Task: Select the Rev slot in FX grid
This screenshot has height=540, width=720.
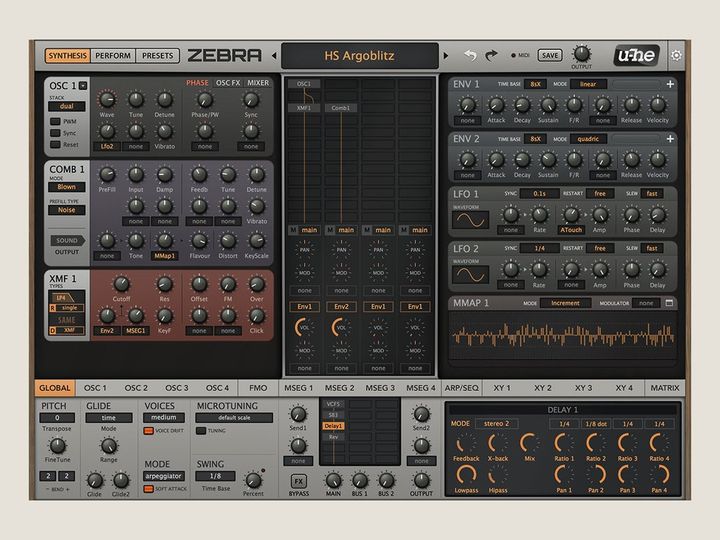Action: [333, 437]
